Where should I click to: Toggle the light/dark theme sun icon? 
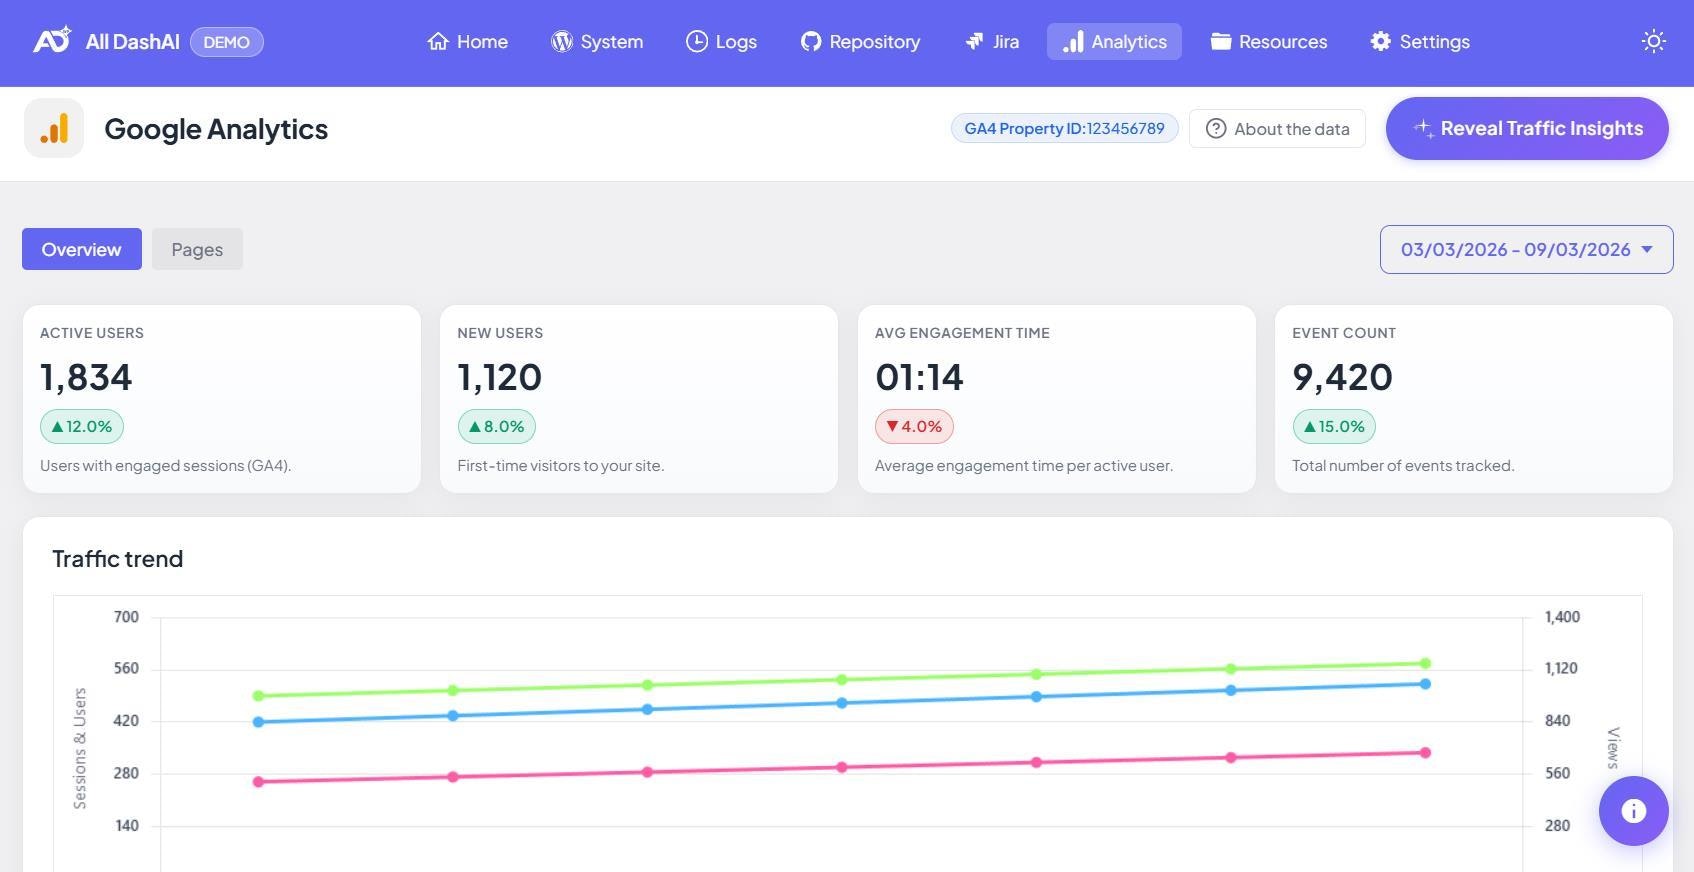1653,41
